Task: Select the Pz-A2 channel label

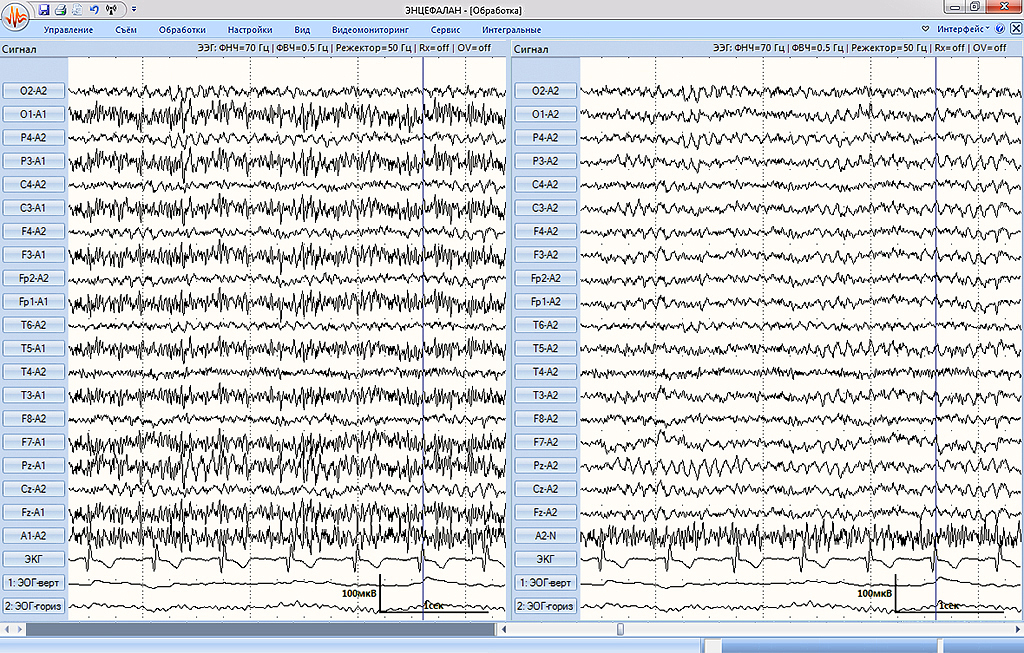Action: point(545,466)
